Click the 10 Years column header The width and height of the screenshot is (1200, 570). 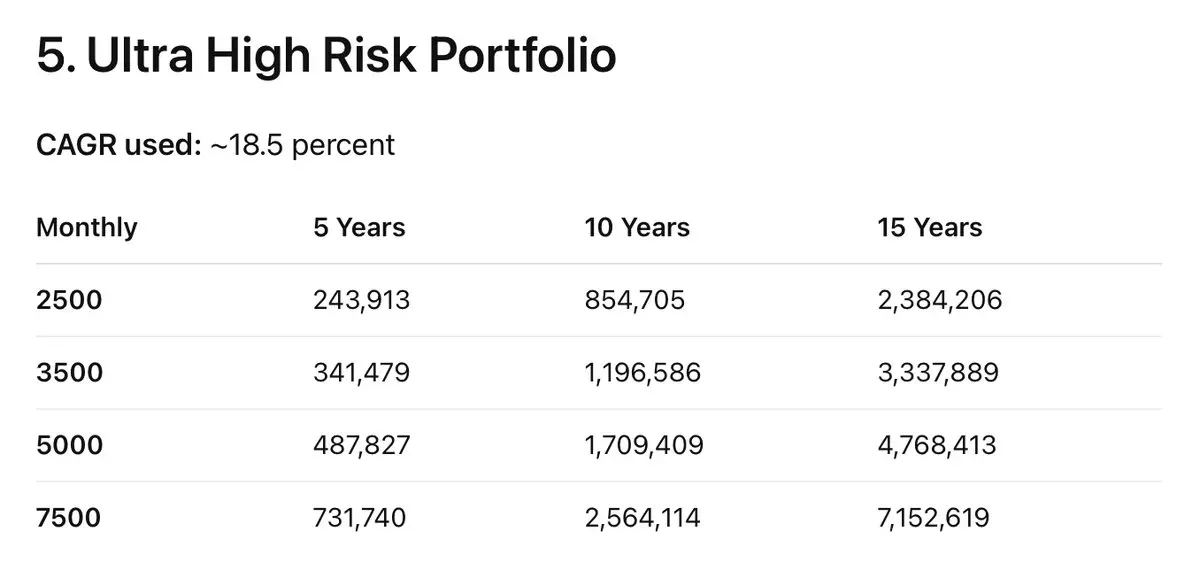click(x=637, y=228)
